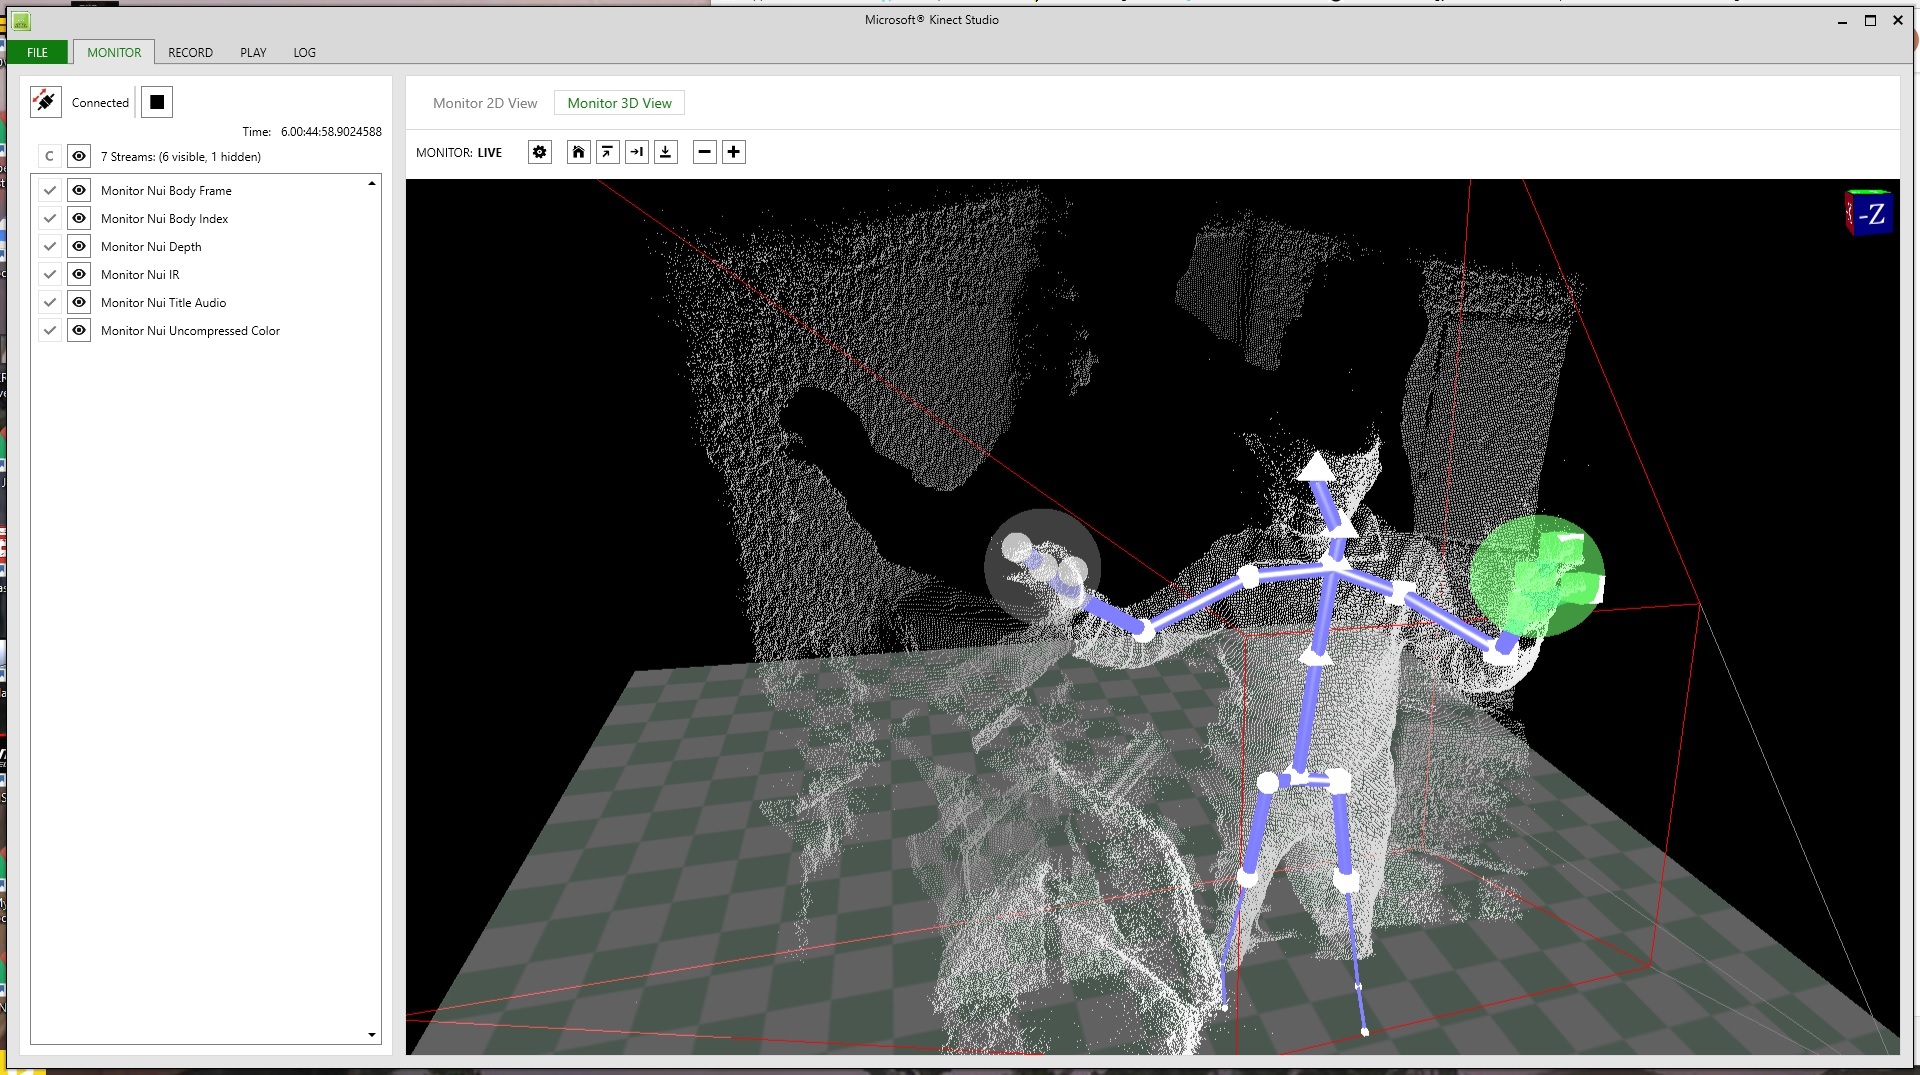Viewport: 1920px width, 1075px height.
Task: Switch to Monitor 2D View
Action: (485, 103)
